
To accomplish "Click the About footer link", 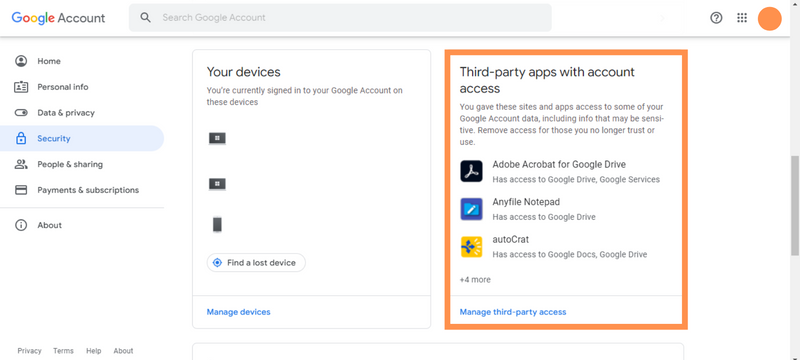I will pos(123,351).
